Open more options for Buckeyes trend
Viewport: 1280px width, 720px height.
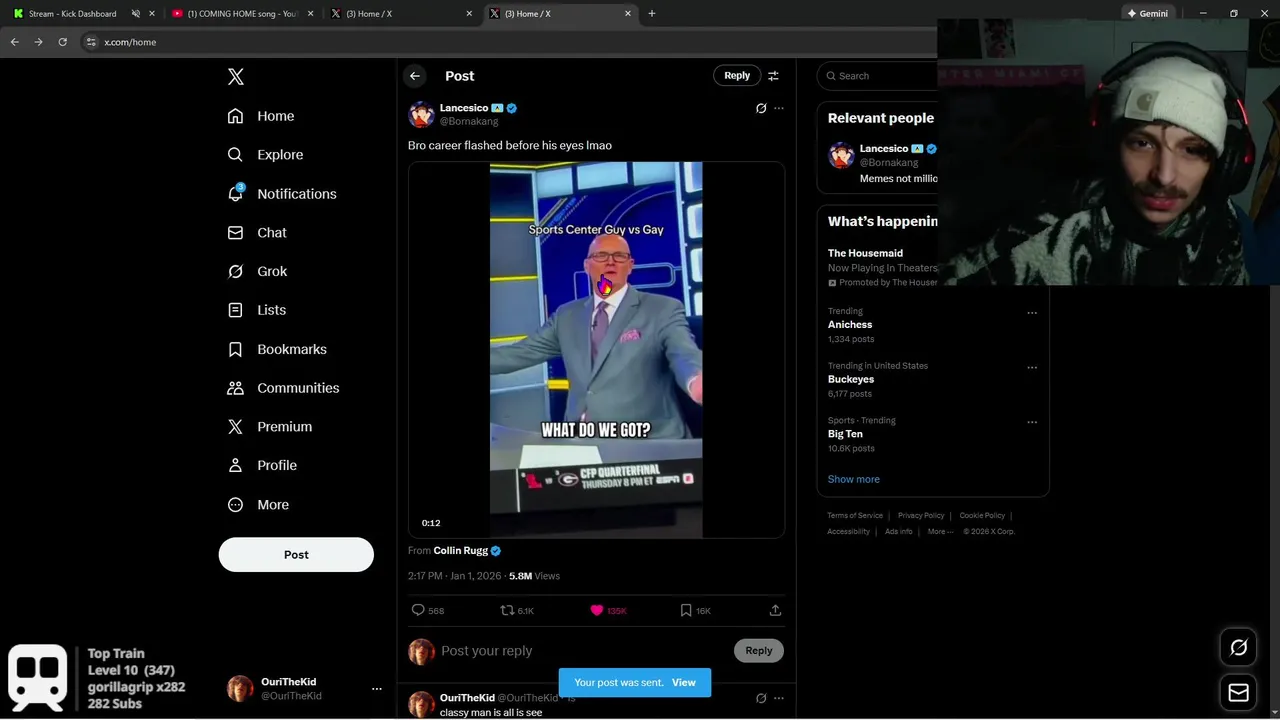(1032, 367)
